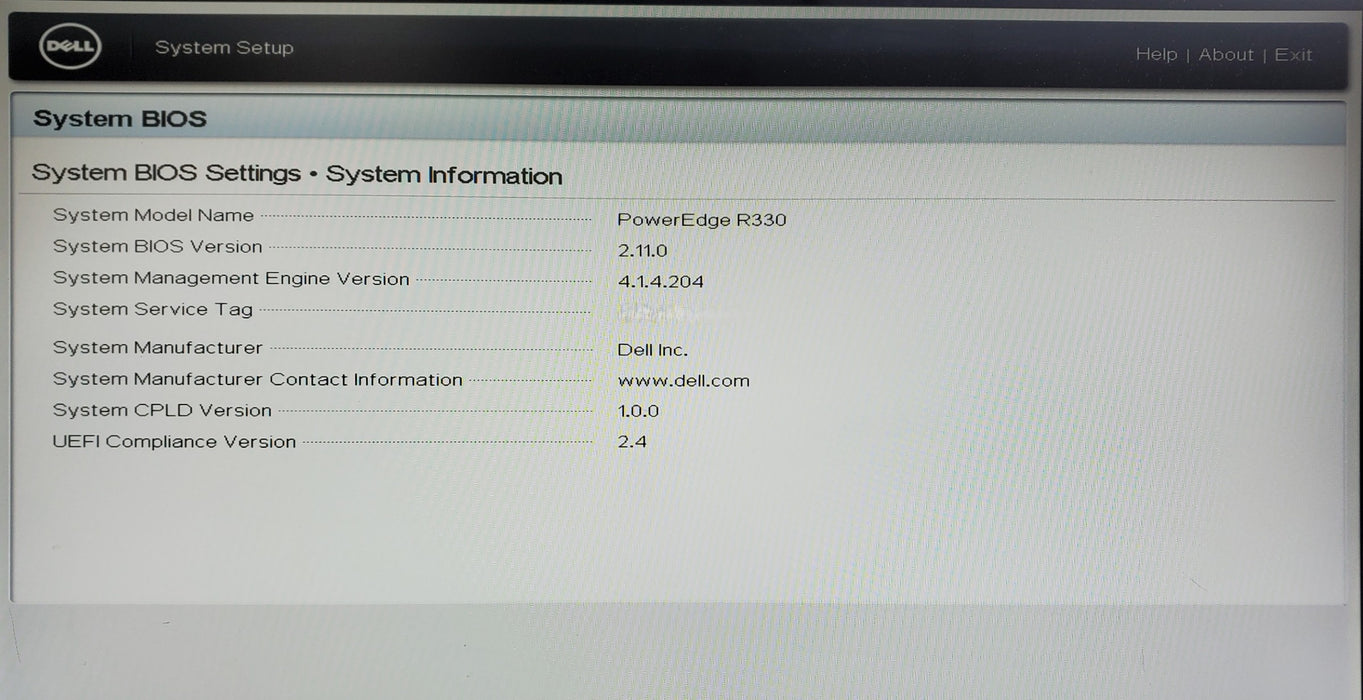Select the System Setup title text
Screen dimensions: 1363x700
[x=224, y=48]
